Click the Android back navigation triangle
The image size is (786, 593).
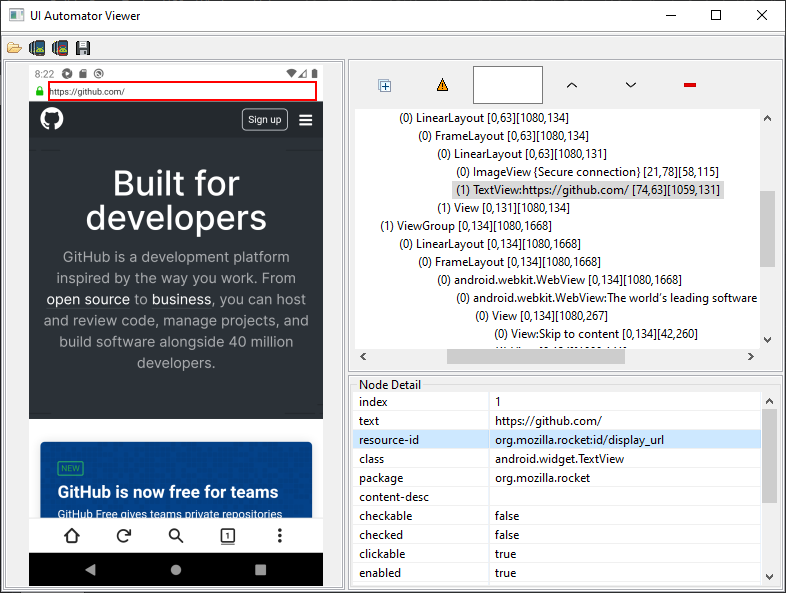click(x=91, y=569)
